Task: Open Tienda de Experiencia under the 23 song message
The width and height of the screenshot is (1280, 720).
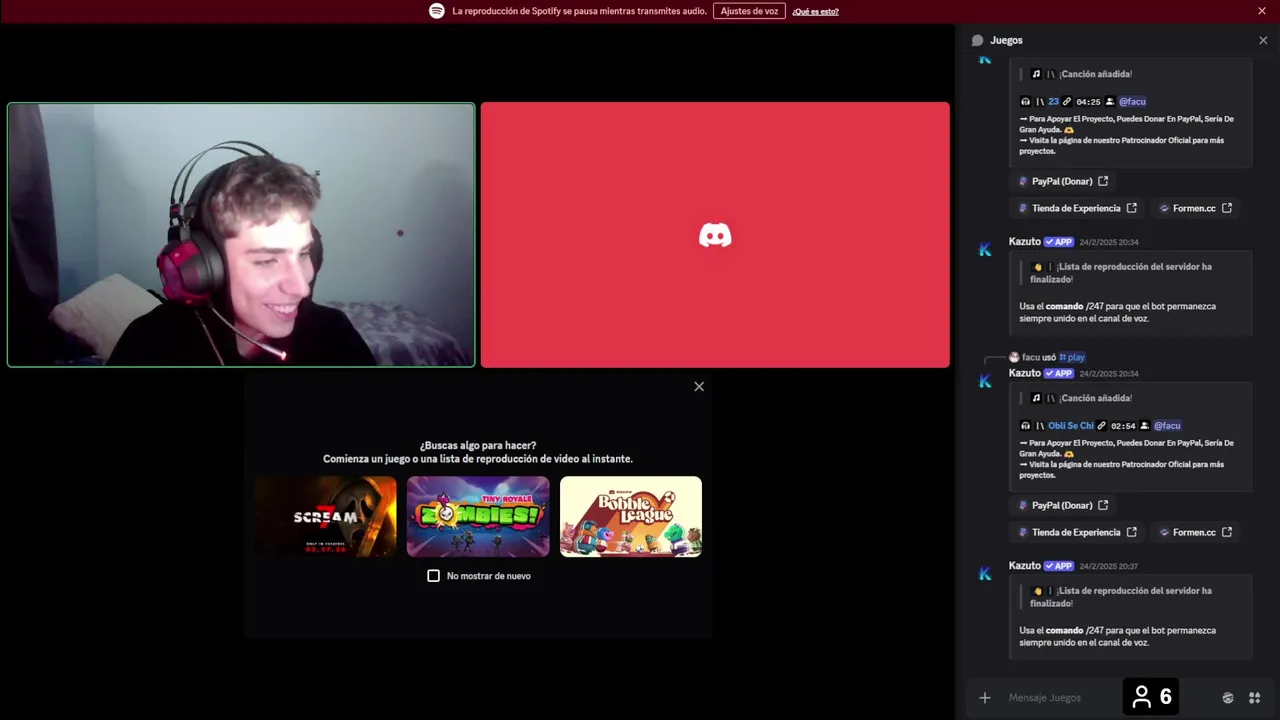Action: coord(1077,208)
